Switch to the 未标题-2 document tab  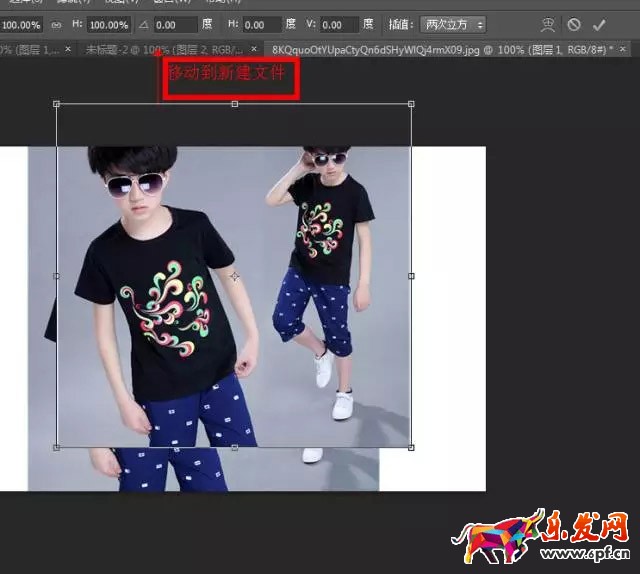tap(160, 48)
